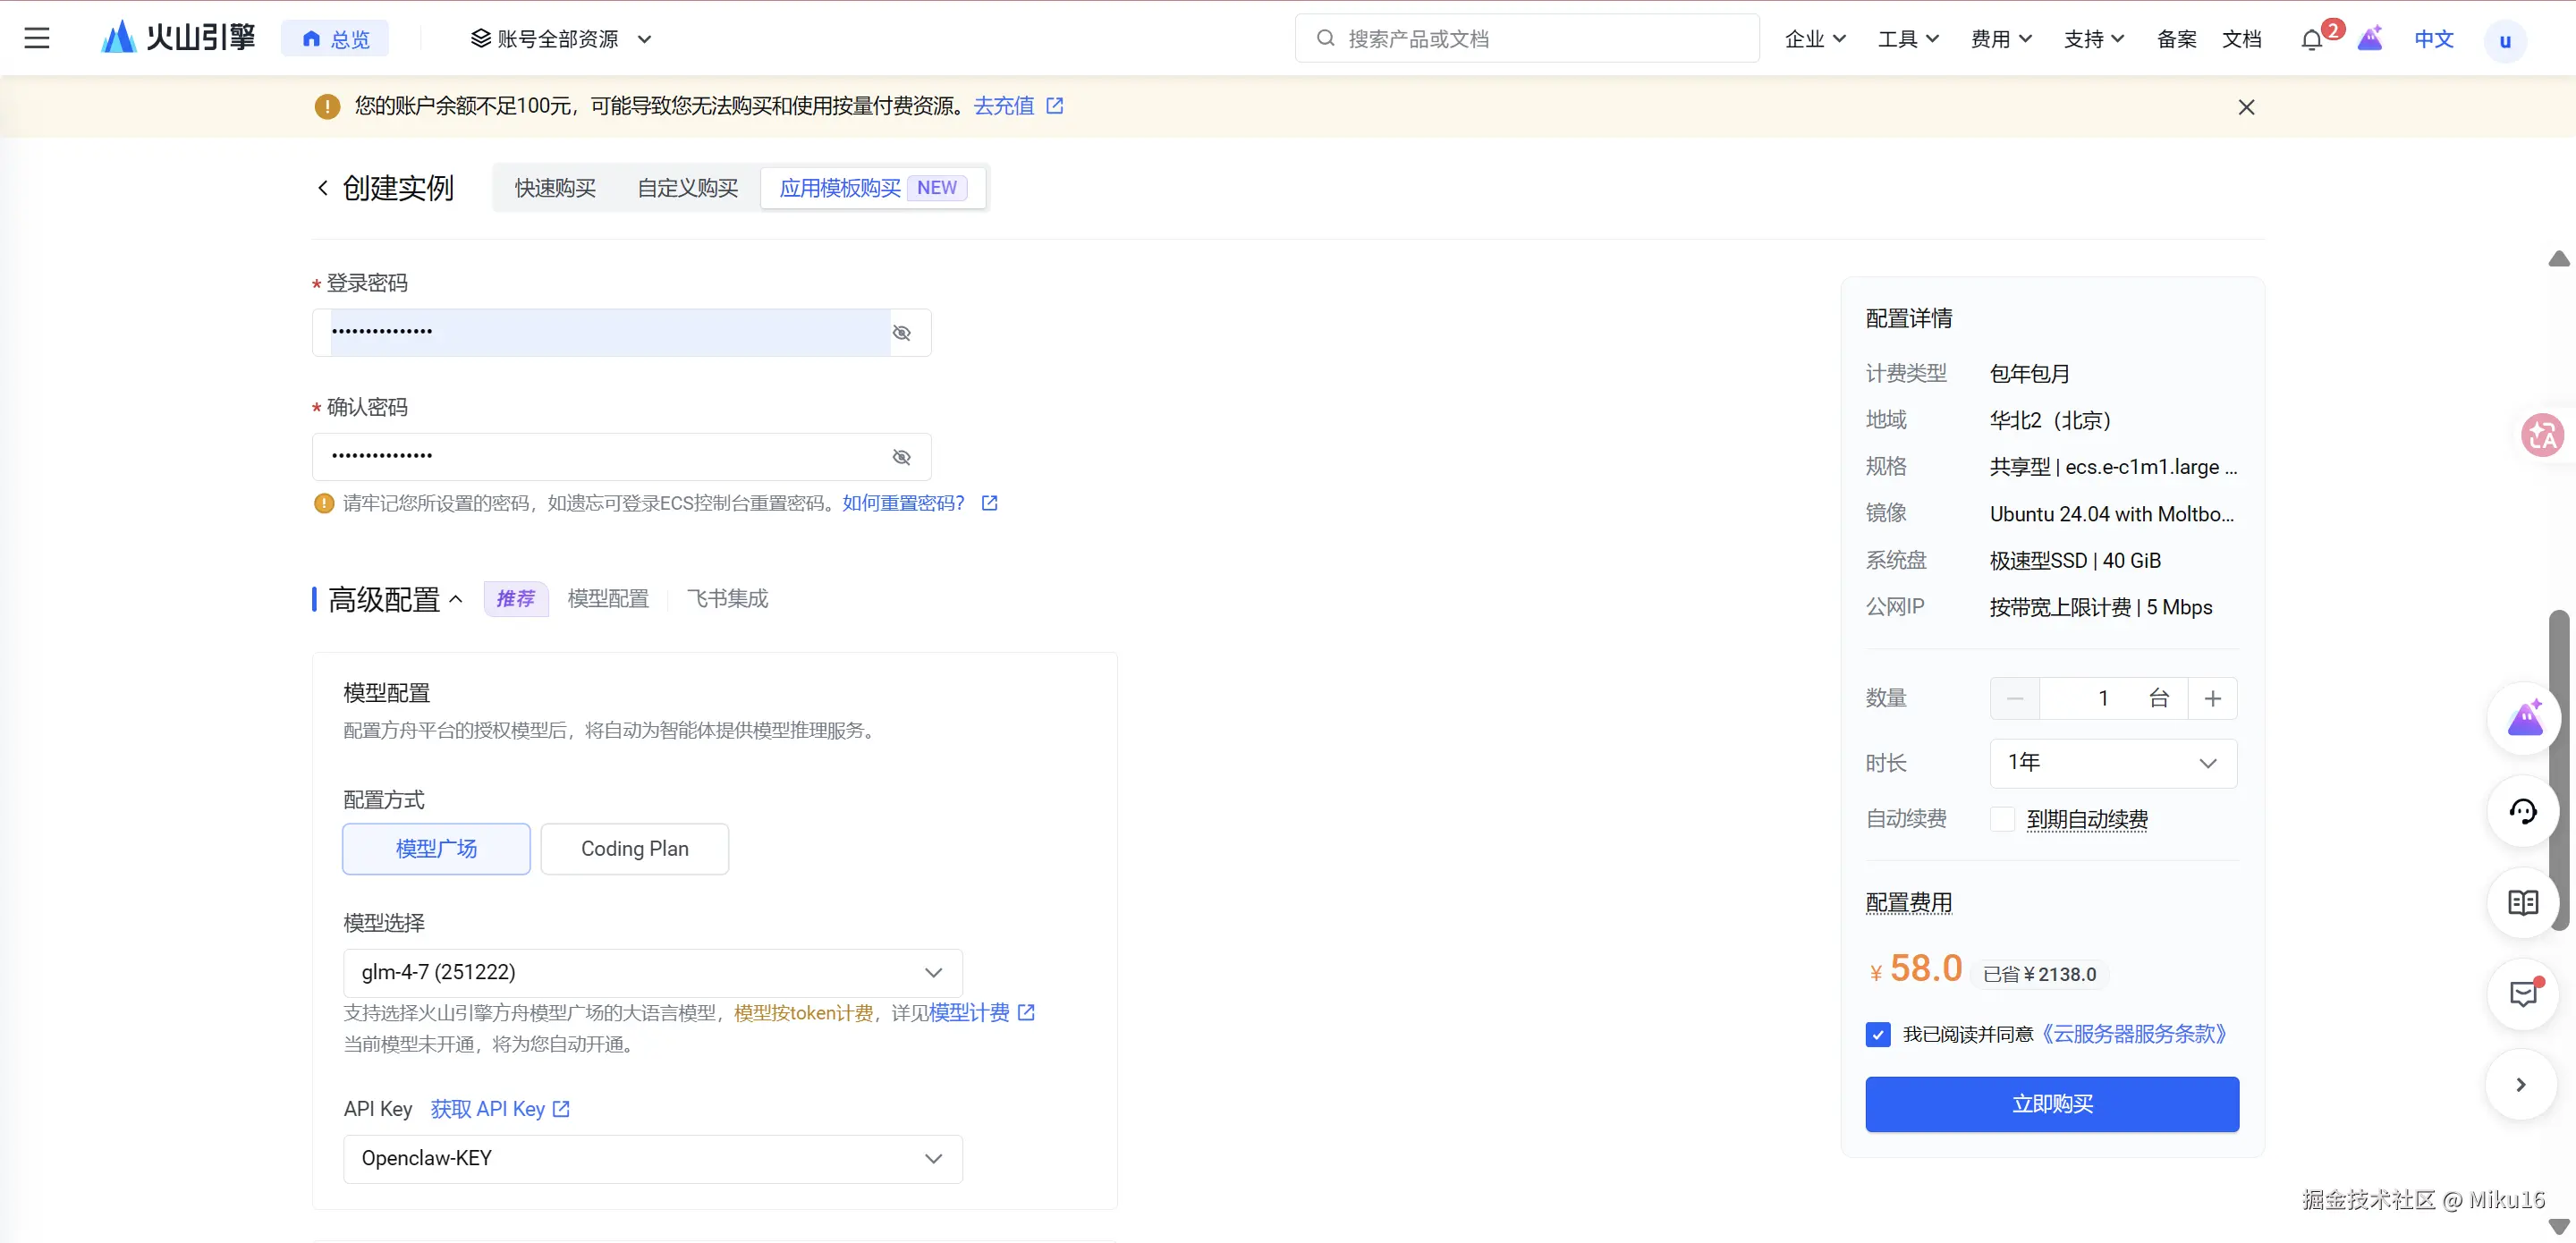Click the customer service headset icon
The image size is (2576, 1243).
tap(2522, 811)
